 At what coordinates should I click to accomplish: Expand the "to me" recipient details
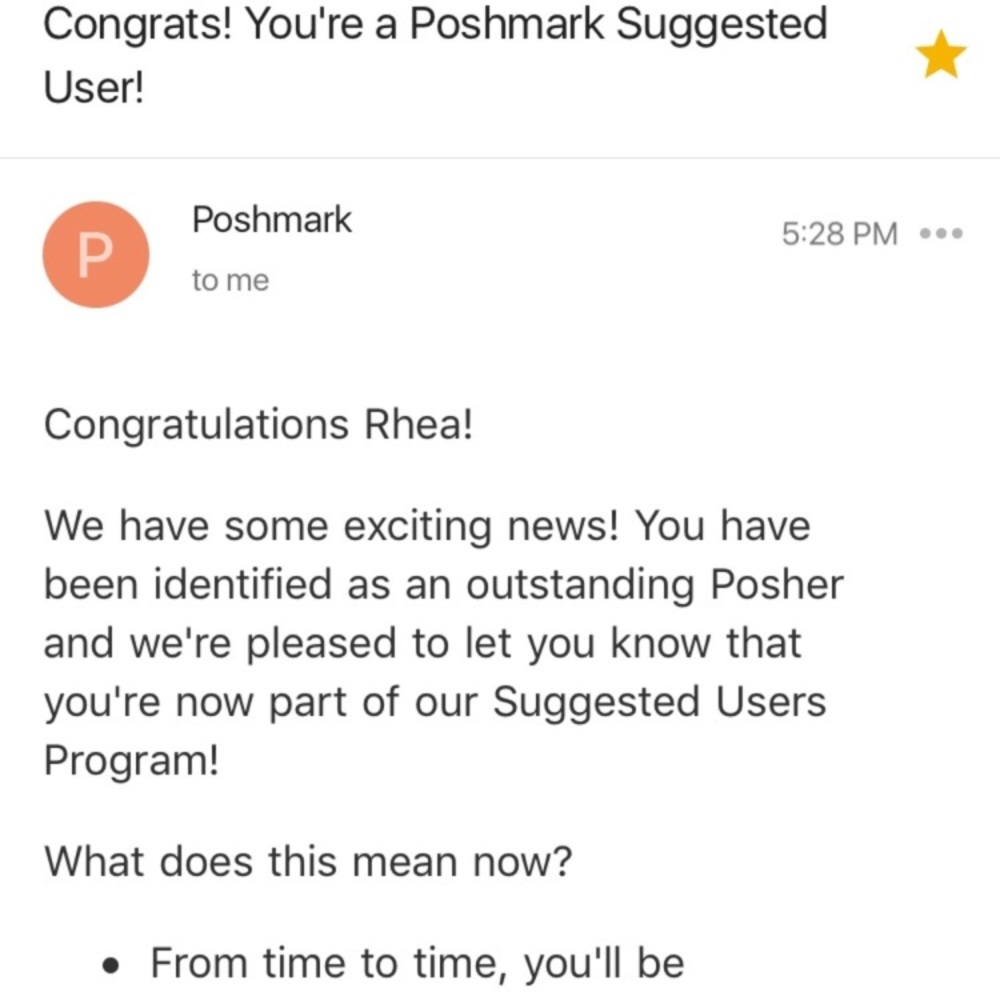pyautogui.click(x=230, y=281)
